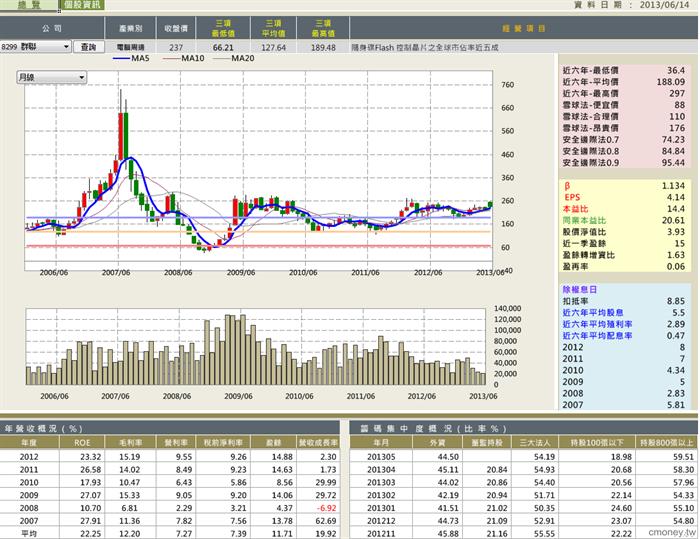Click the 本益比 label

tap(575, 209)
